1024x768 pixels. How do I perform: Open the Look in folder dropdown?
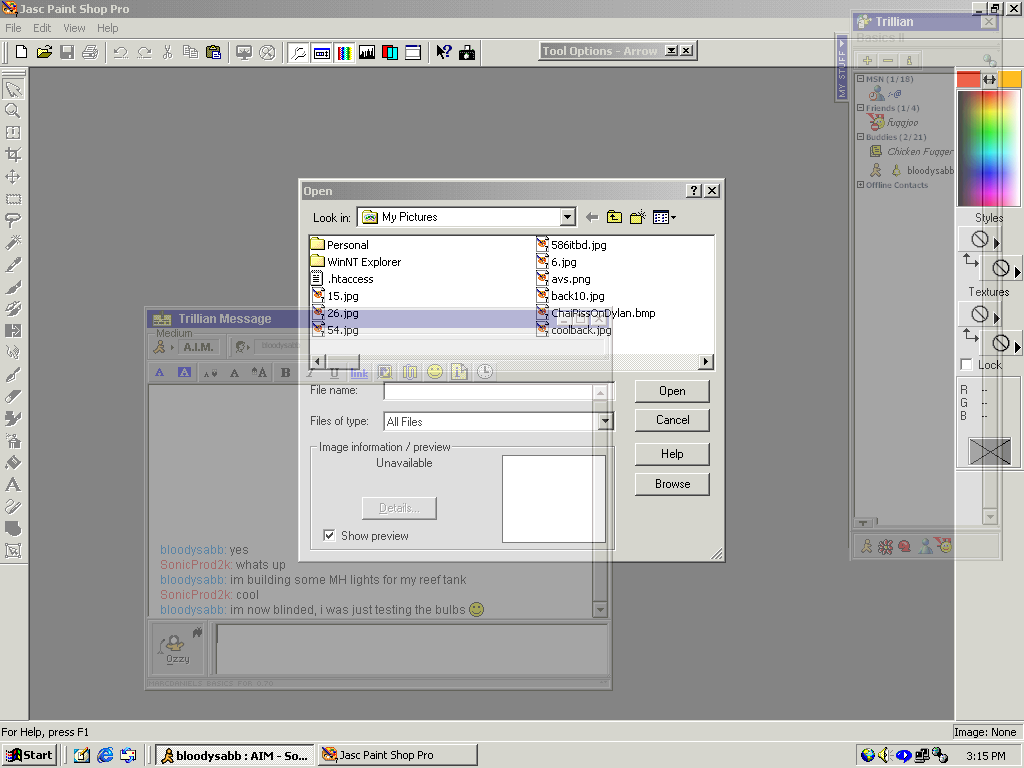coord(568,217)
